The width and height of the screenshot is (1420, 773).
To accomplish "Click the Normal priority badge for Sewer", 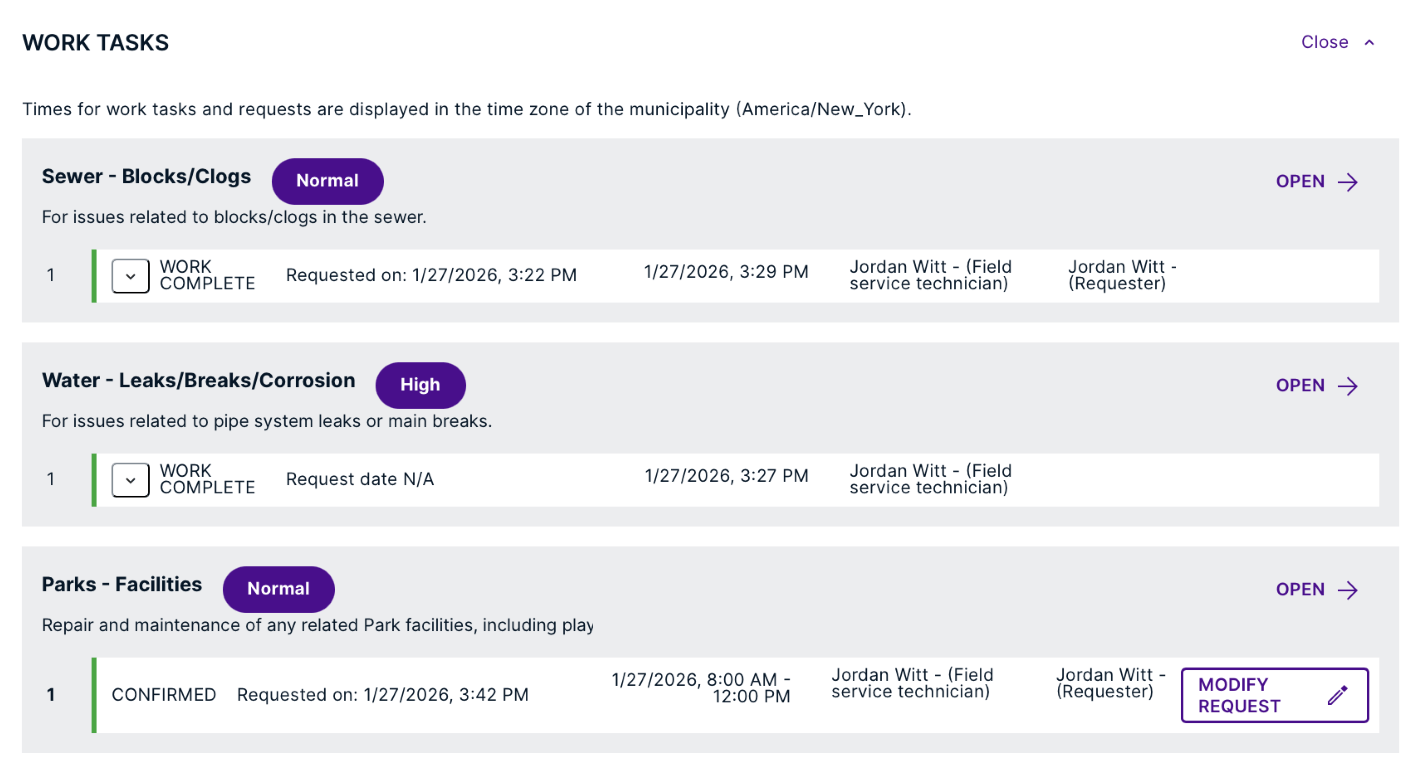I will [327, 181].
